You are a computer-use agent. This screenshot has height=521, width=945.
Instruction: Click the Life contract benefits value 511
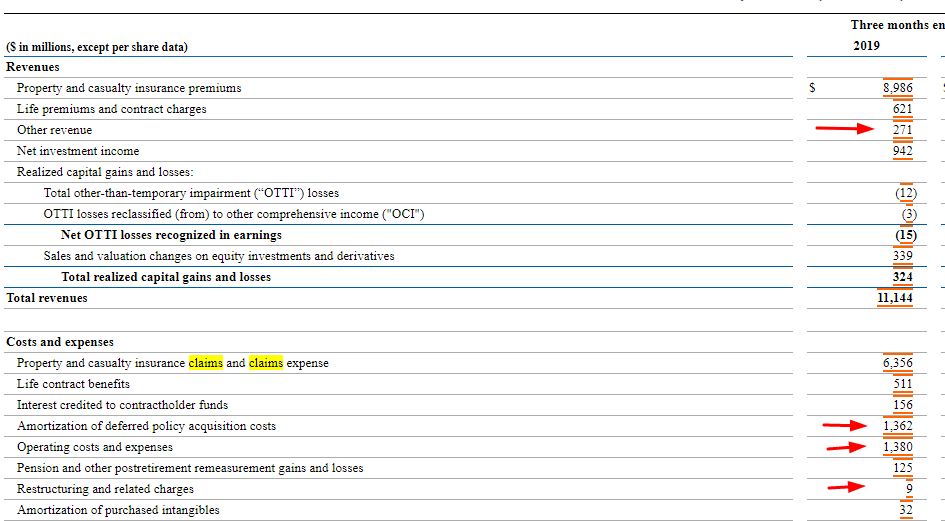click(x=902, y=384)
